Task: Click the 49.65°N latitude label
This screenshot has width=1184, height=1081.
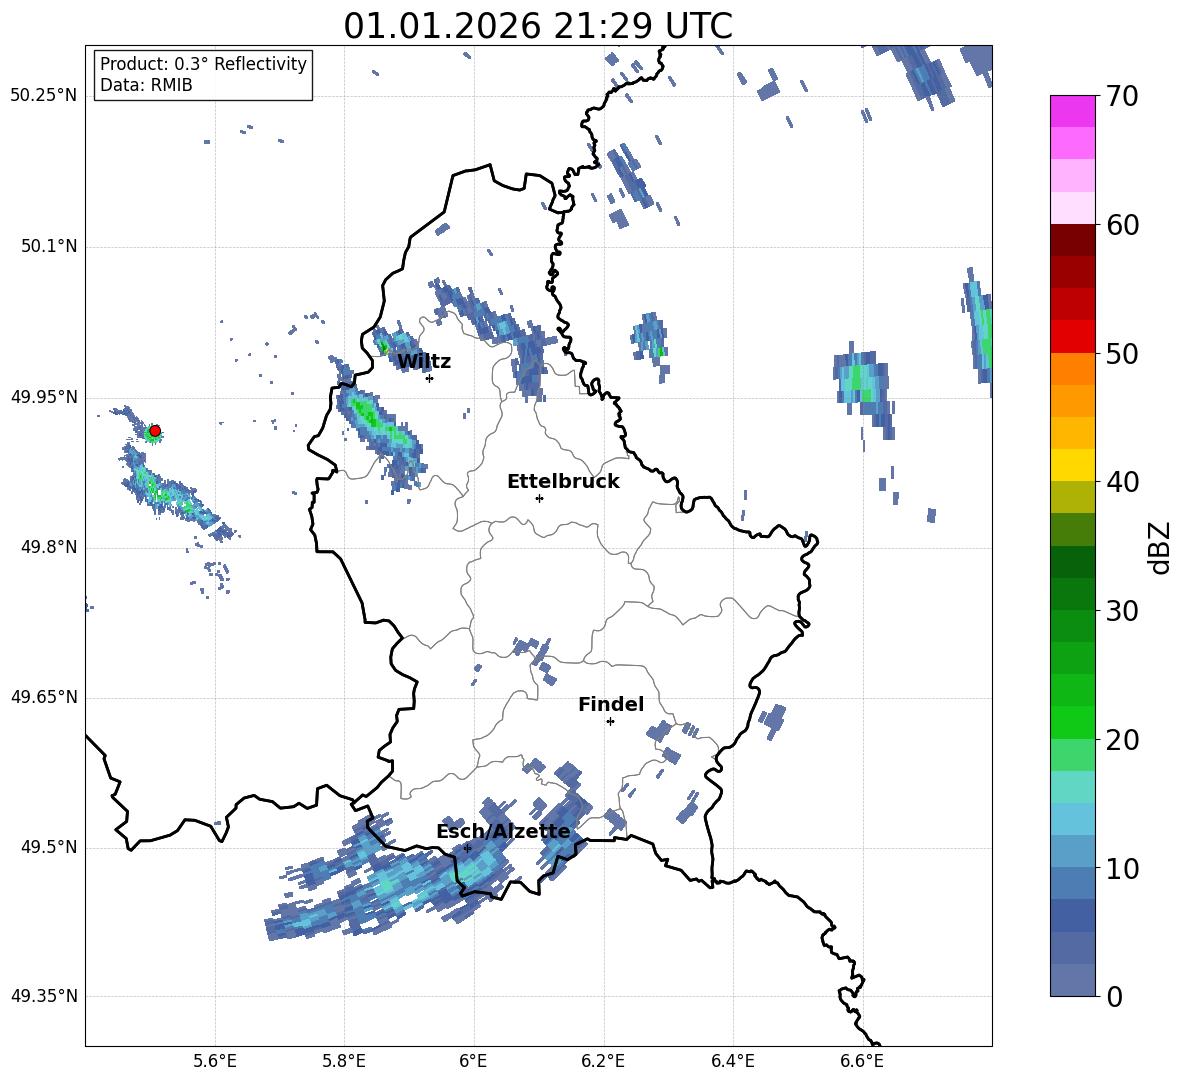Action: pyautogui.click(x=44, y=697)
